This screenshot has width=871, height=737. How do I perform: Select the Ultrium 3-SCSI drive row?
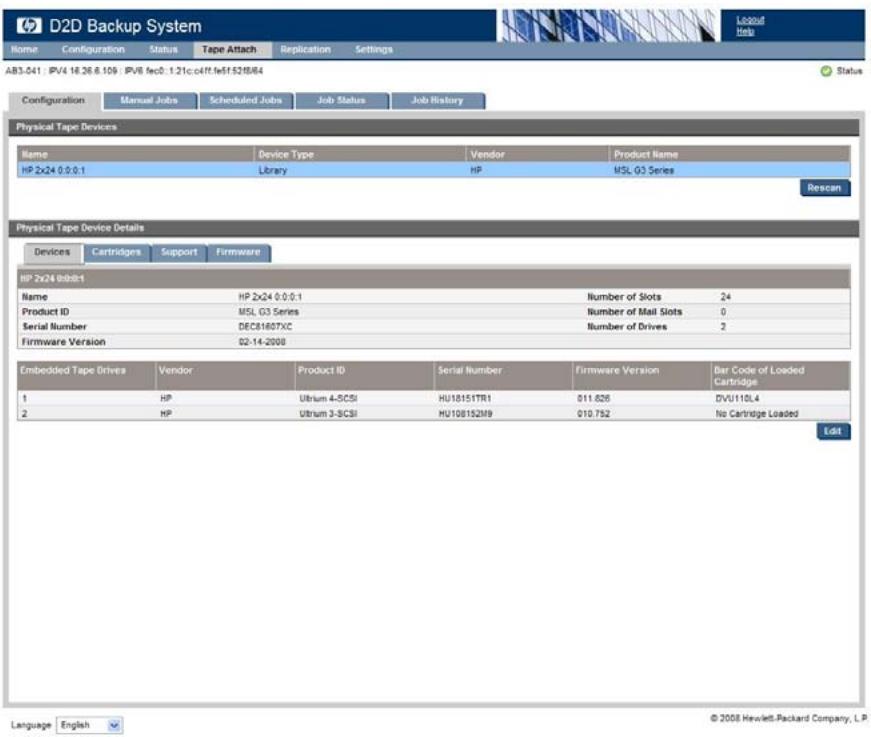pos(433,414)
